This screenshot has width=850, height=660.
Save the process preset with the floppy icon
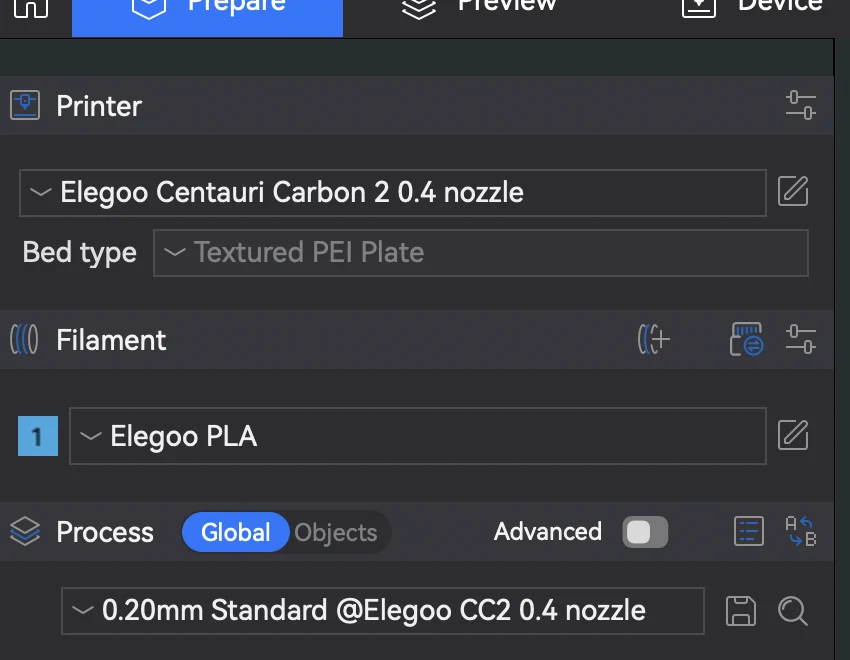point(740,611)
